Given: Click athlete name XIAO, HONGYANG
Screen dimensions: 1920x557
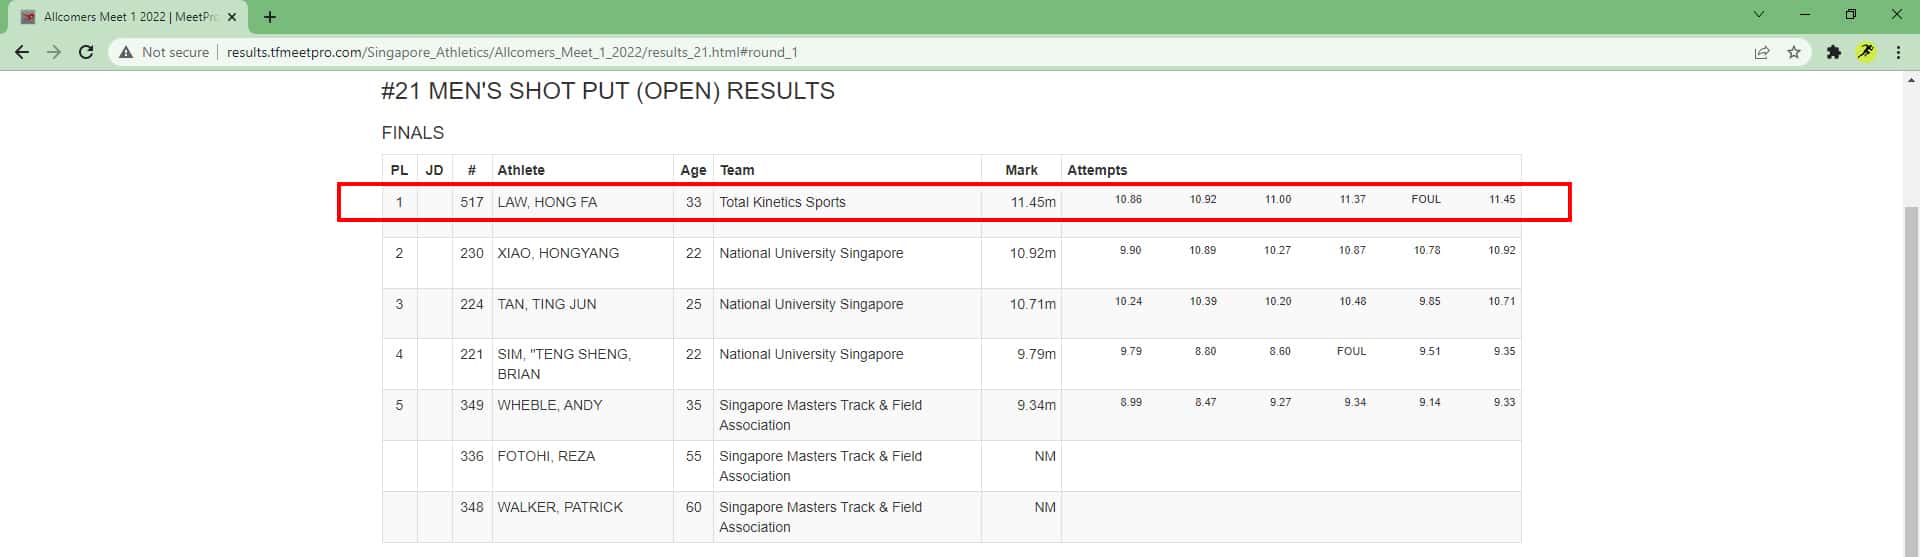Looking at the screenshot, I should tap(558, 253).
